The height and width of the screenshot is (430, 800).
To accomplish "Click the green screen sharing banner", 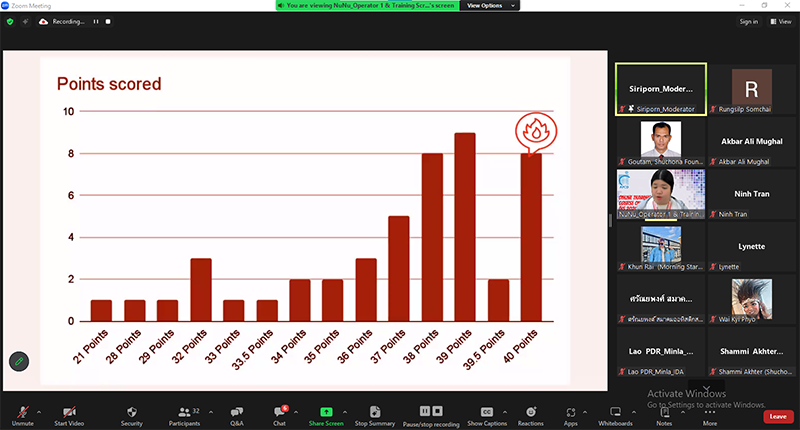I will click(367, 6).
